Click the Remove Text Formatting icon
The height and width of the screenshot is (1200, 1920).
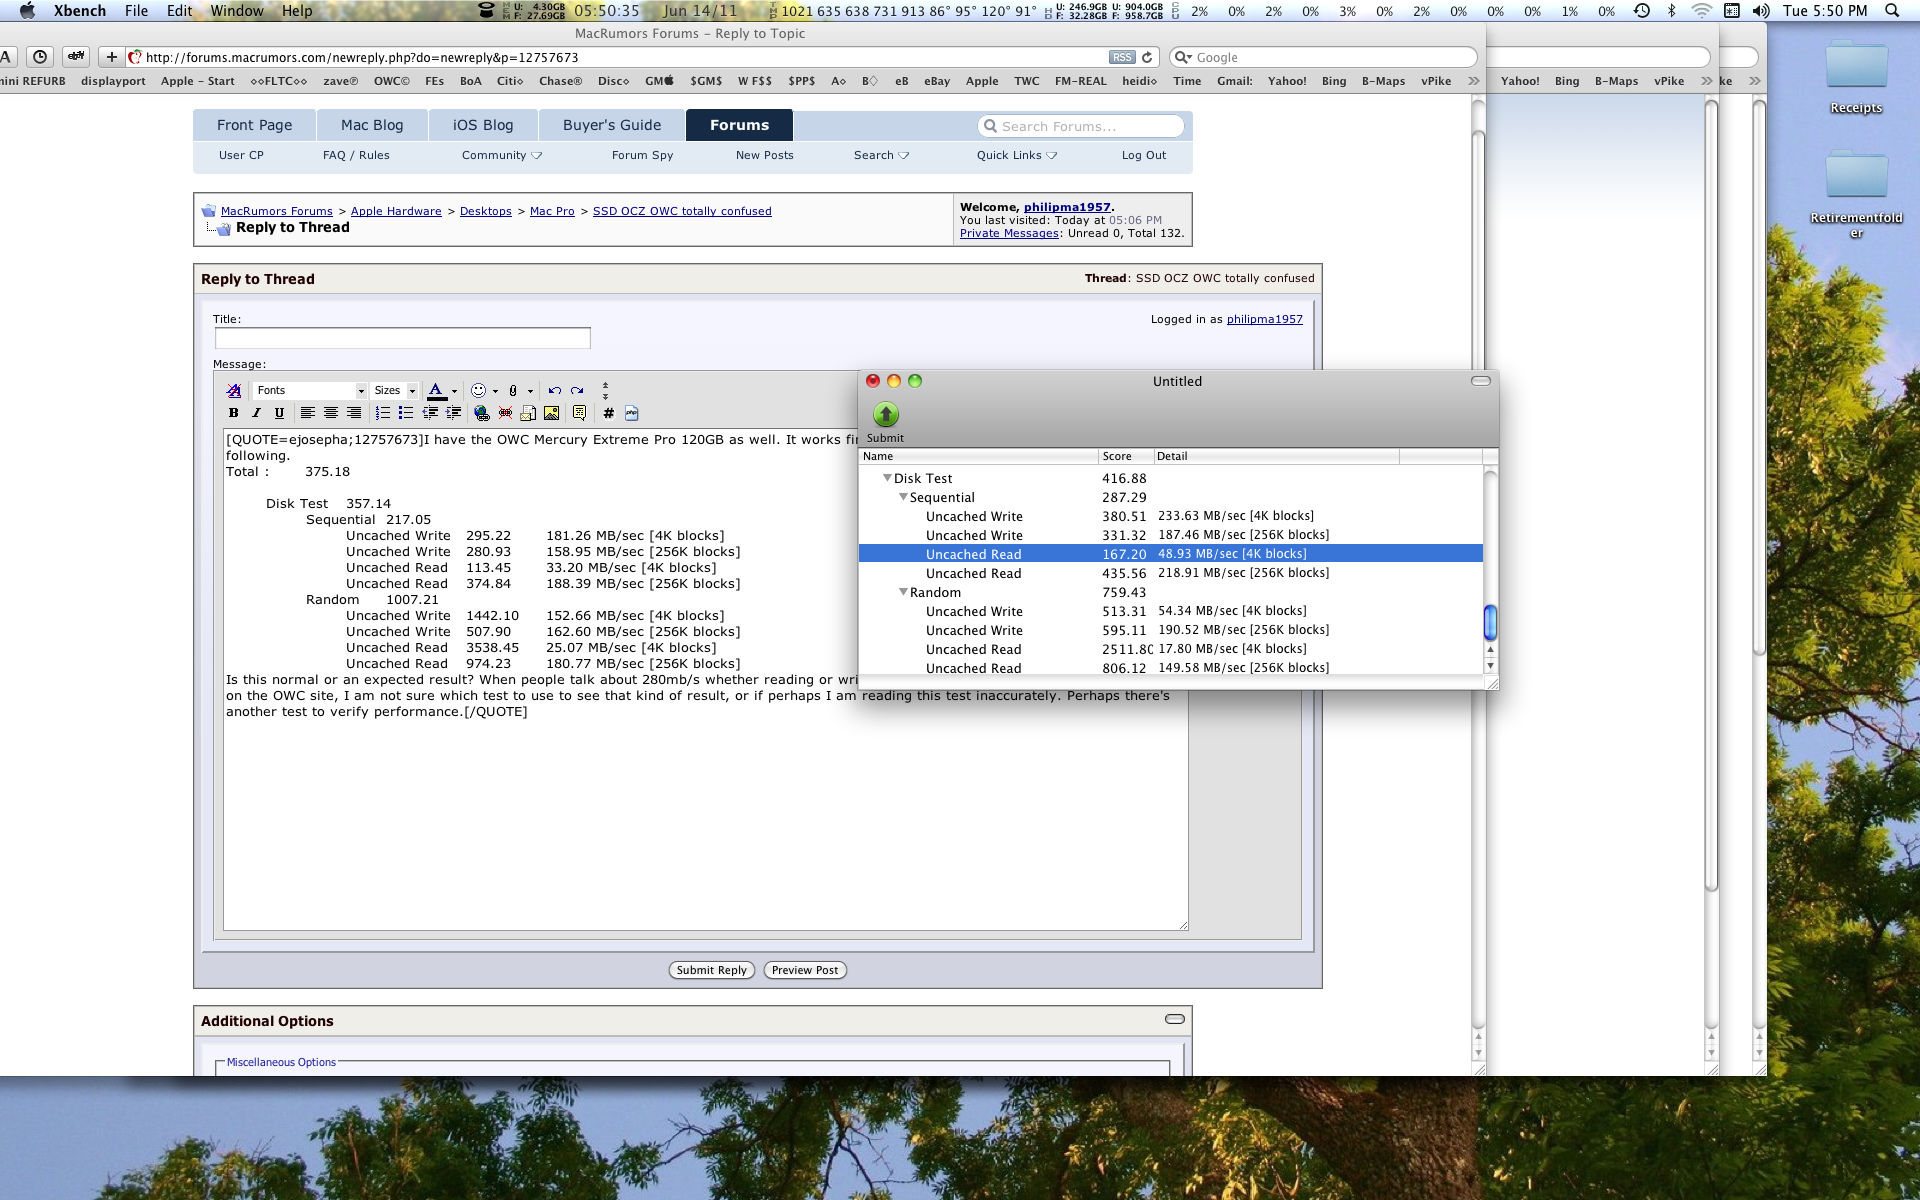click(x=233, y=391)
